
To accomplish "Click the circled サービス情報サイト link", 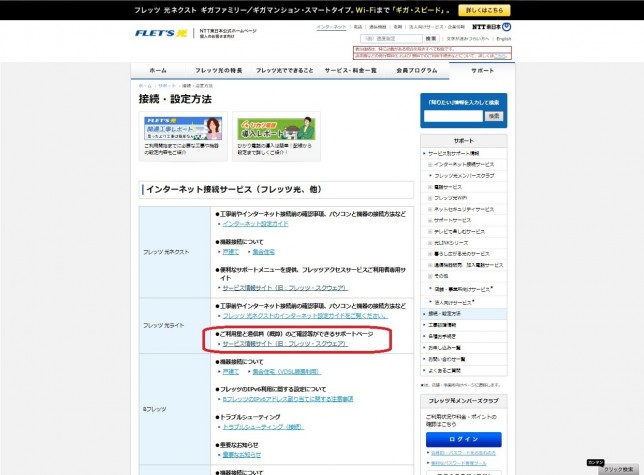I will point(284,344).
